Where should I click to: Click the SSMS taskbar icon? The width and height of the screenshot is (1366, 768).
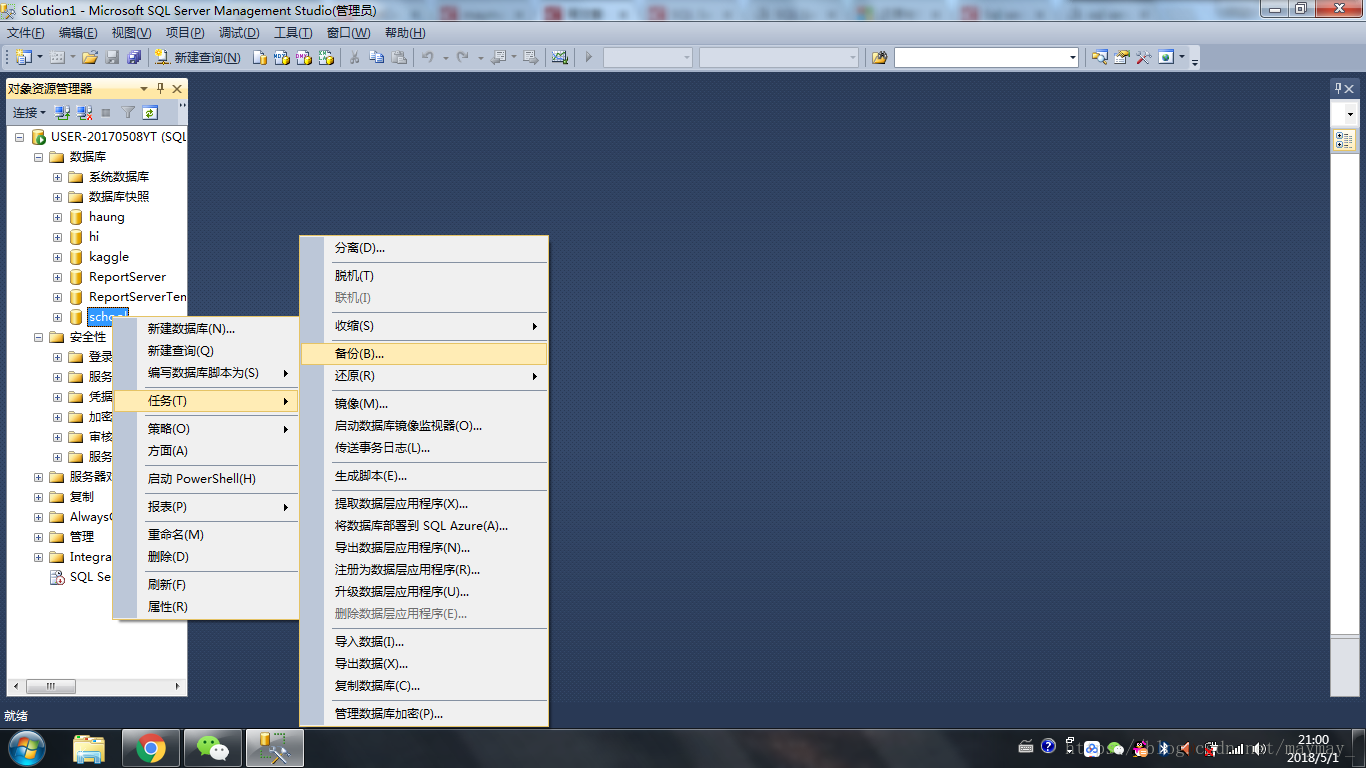[x=274, y=748]
